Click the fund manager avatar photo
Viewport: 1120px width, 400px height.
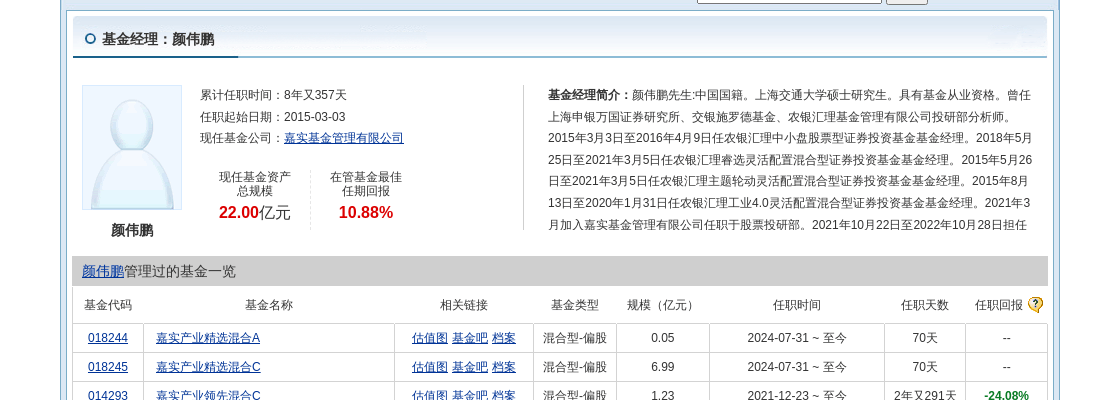132,148
